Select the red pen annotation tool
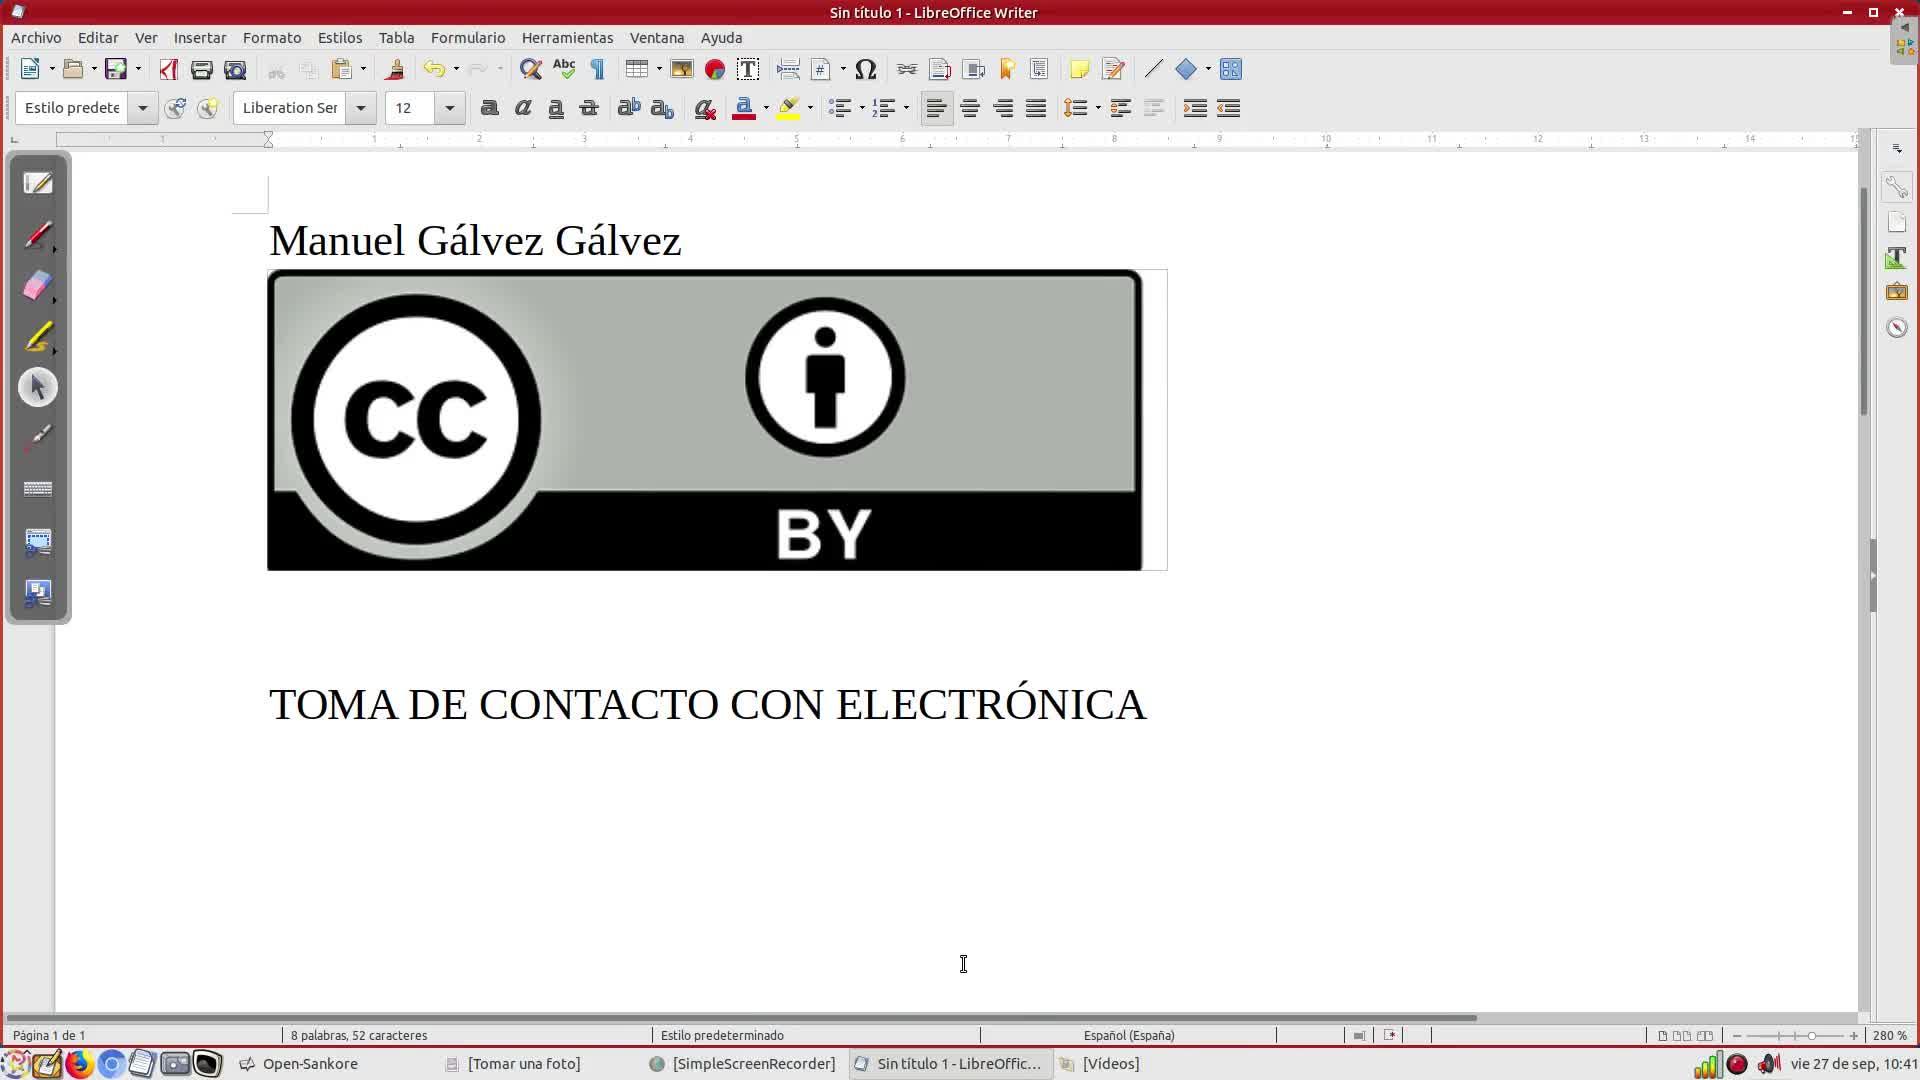Viewport: 1920px width, 1080px height. [37, 235]
